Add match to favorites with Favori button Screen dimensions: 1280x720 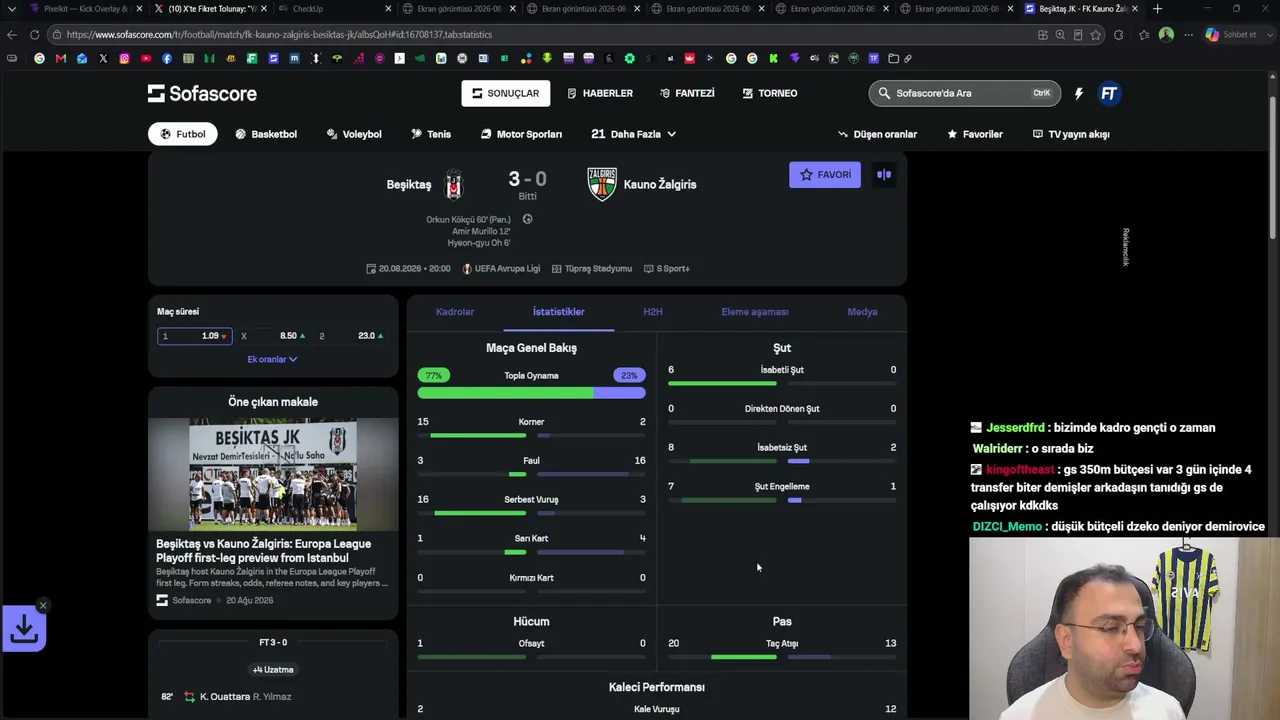825,175
